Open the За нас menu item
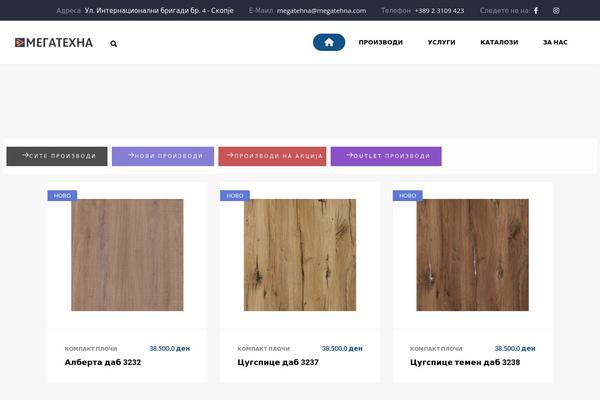The height and width of the screenshot is (400, 600). 555,42
